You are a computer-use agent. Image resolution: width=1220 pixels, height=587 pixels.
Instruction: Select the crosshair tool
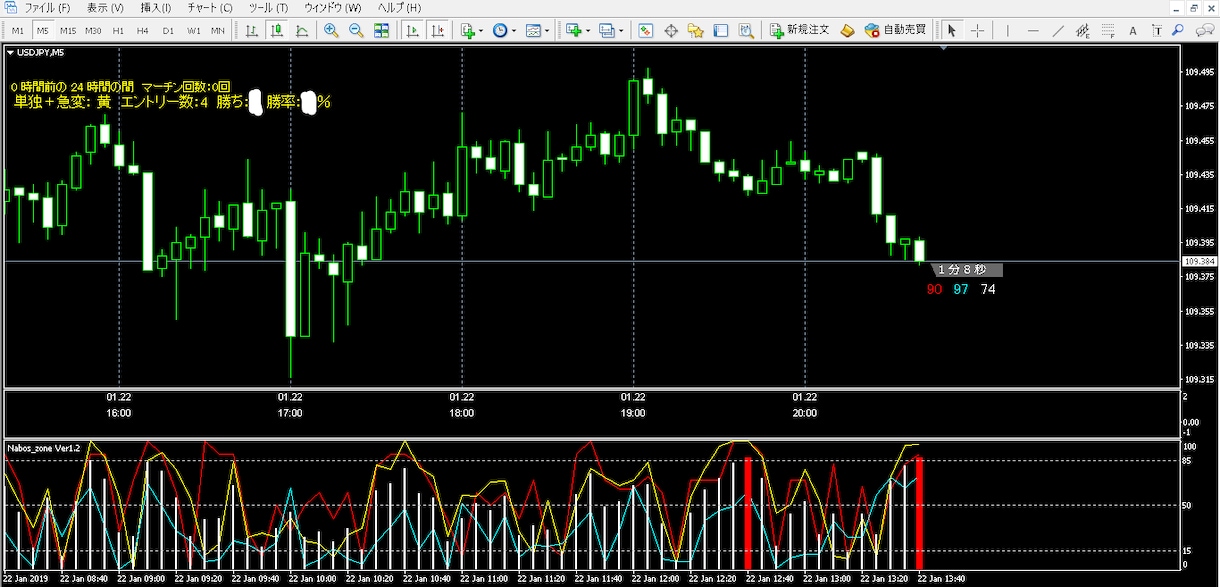(x=977, y=30)
